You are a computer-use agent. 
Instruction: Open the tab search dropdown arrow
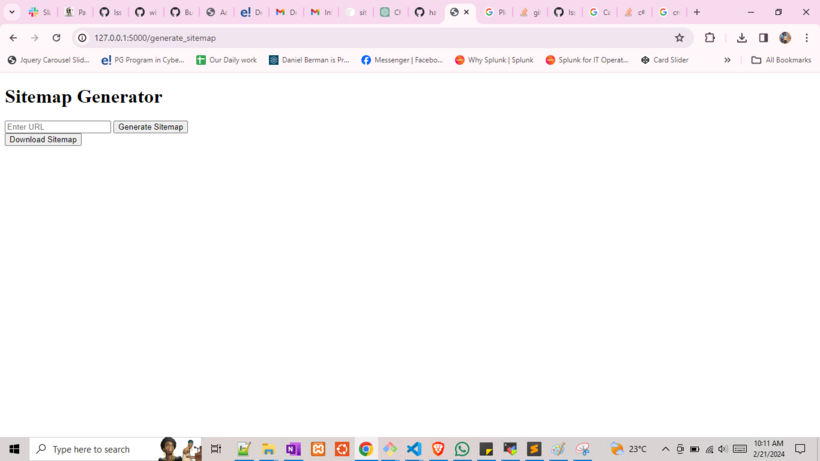pos(12,12)
